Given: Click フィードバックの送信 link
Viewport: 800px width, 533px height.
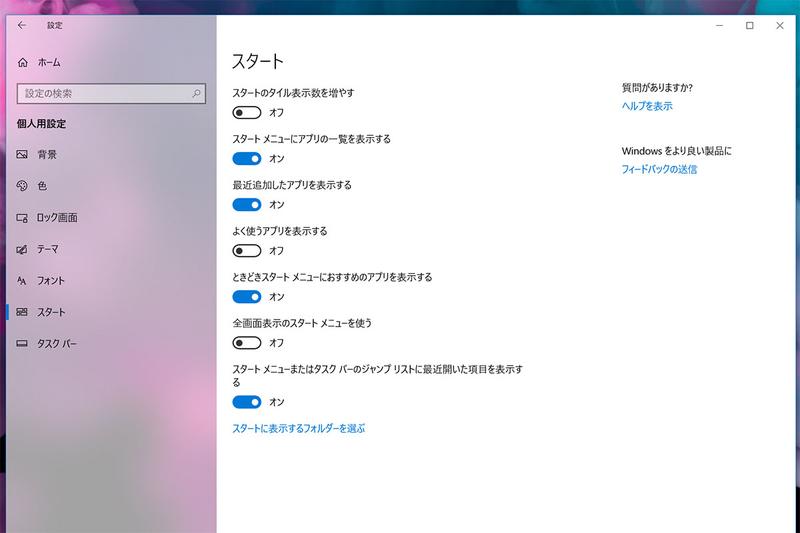Looking at the screenshot, I should (x=659, y=169).
